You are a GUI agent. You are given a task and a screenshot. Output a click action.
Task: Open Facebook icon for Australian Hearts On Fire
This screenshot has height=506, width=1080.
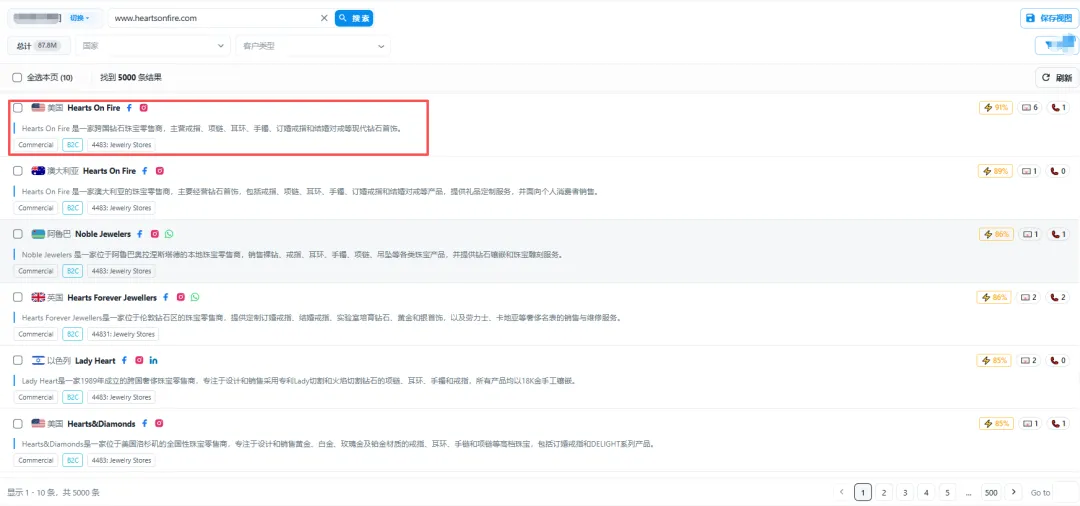(145, 171)
